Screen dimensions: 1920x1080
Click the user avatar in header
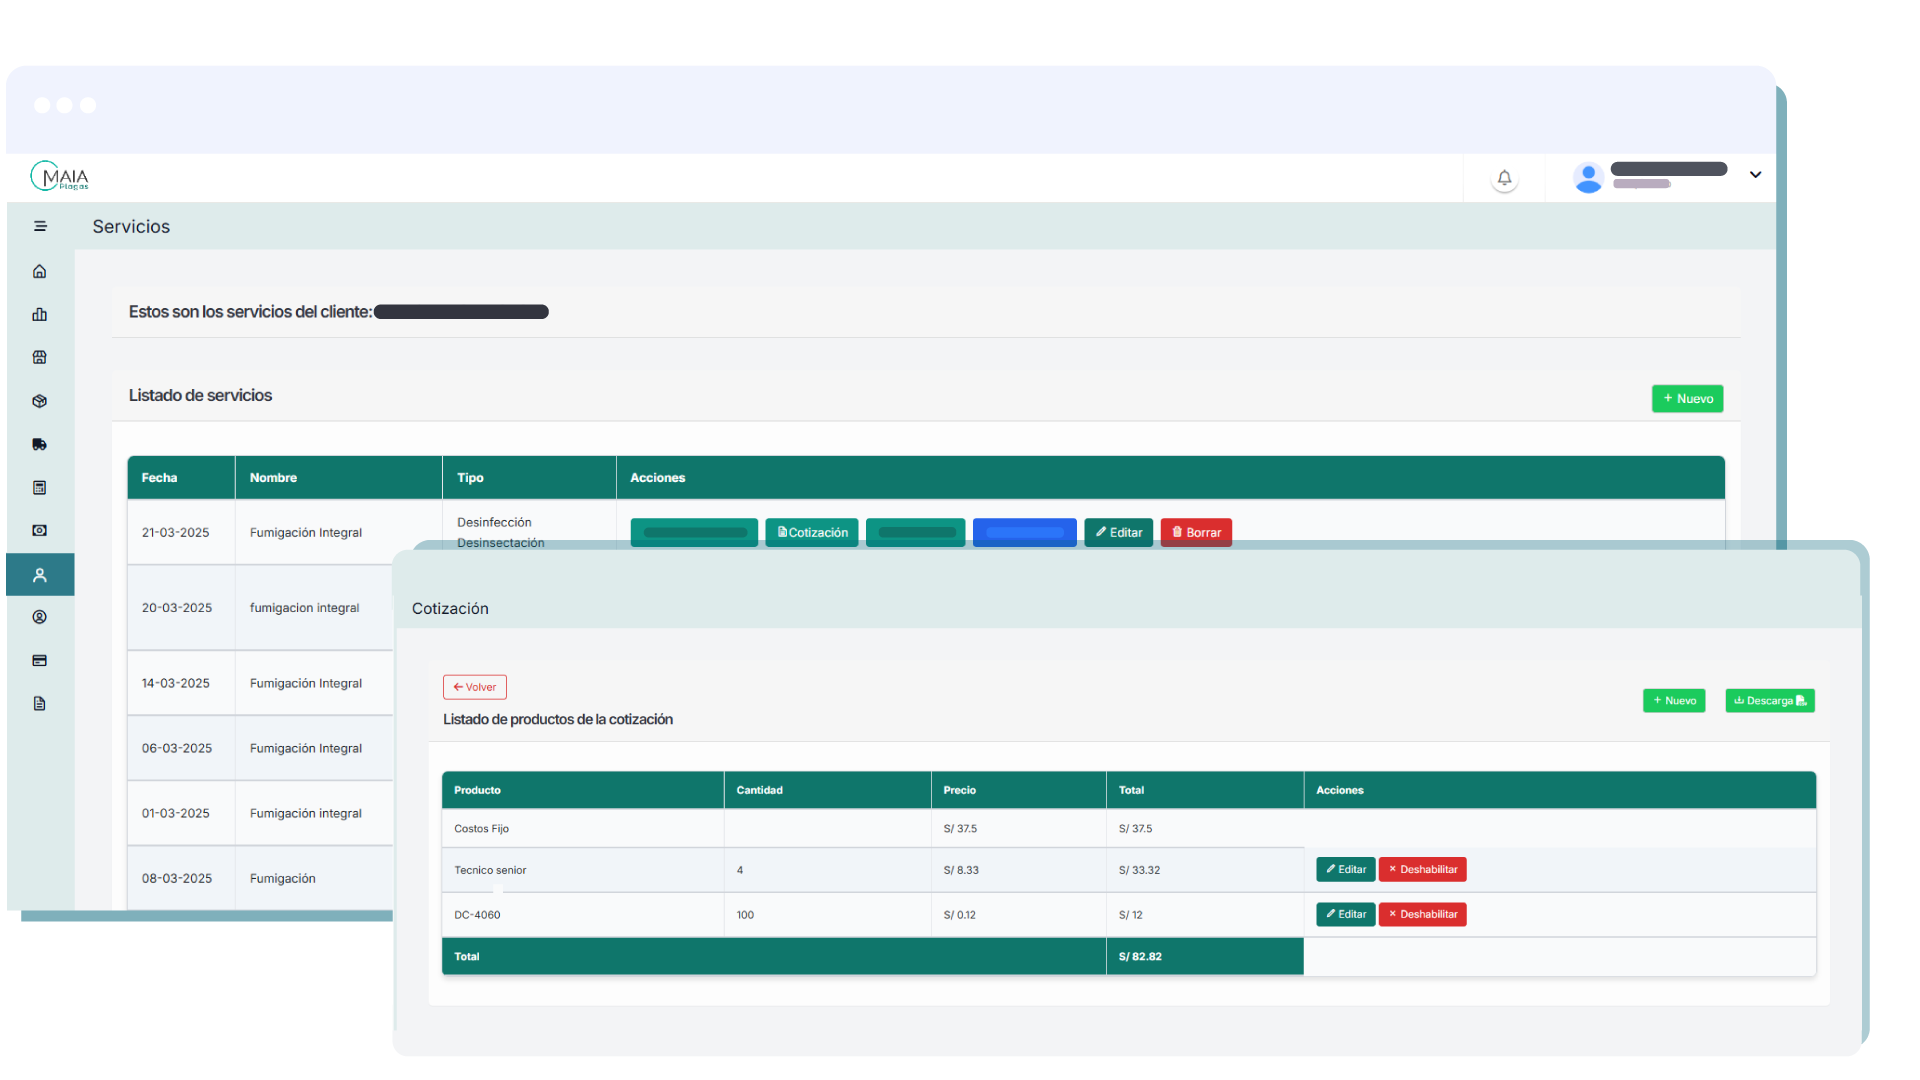[1588, 178]
